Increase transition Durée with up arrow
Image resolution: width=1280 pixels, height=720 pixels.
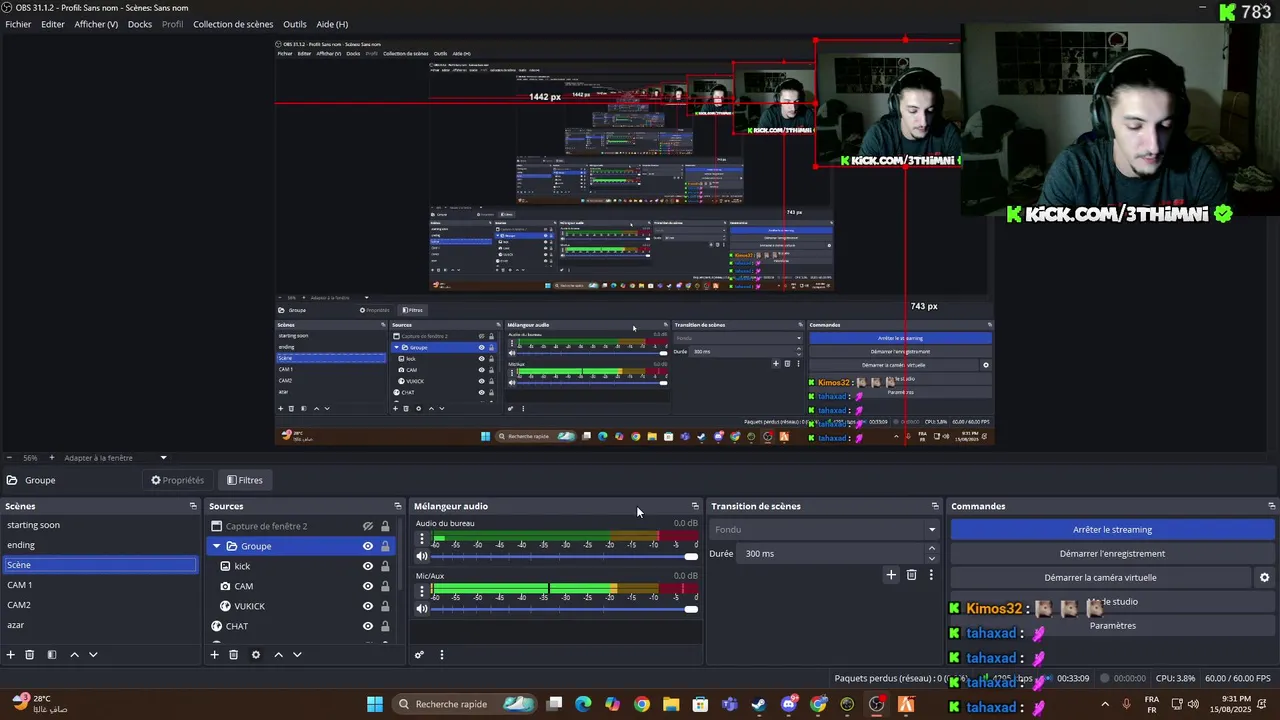[932, 548]
